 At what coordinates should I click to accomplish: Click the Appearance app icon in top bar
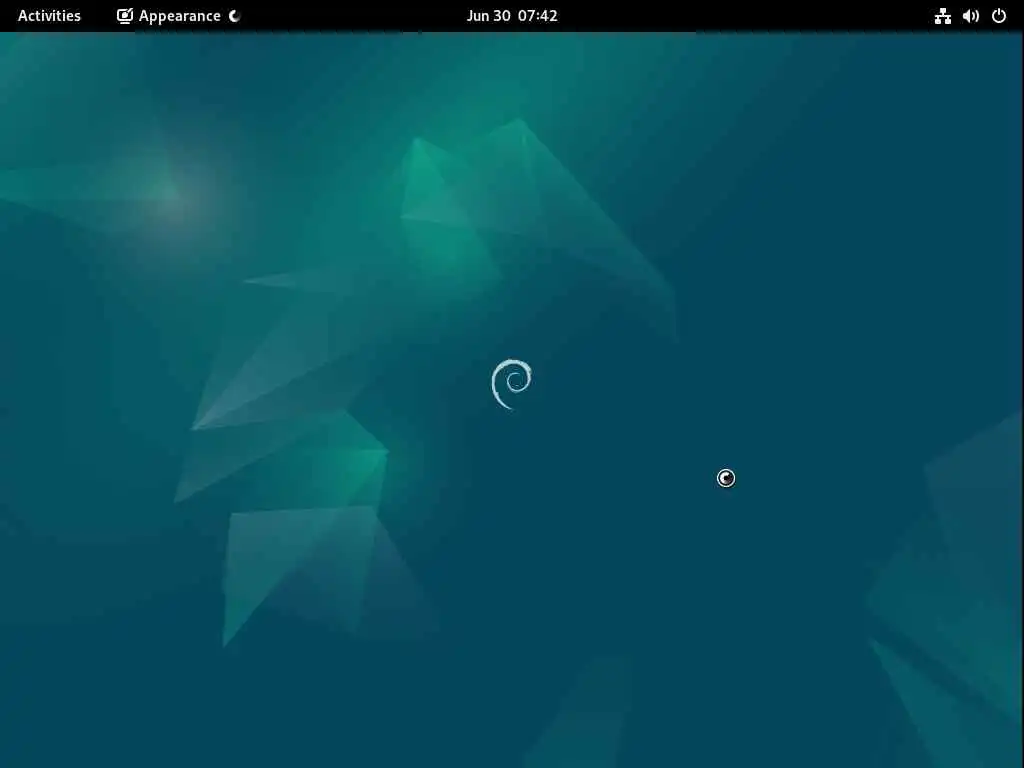(125, 16)
